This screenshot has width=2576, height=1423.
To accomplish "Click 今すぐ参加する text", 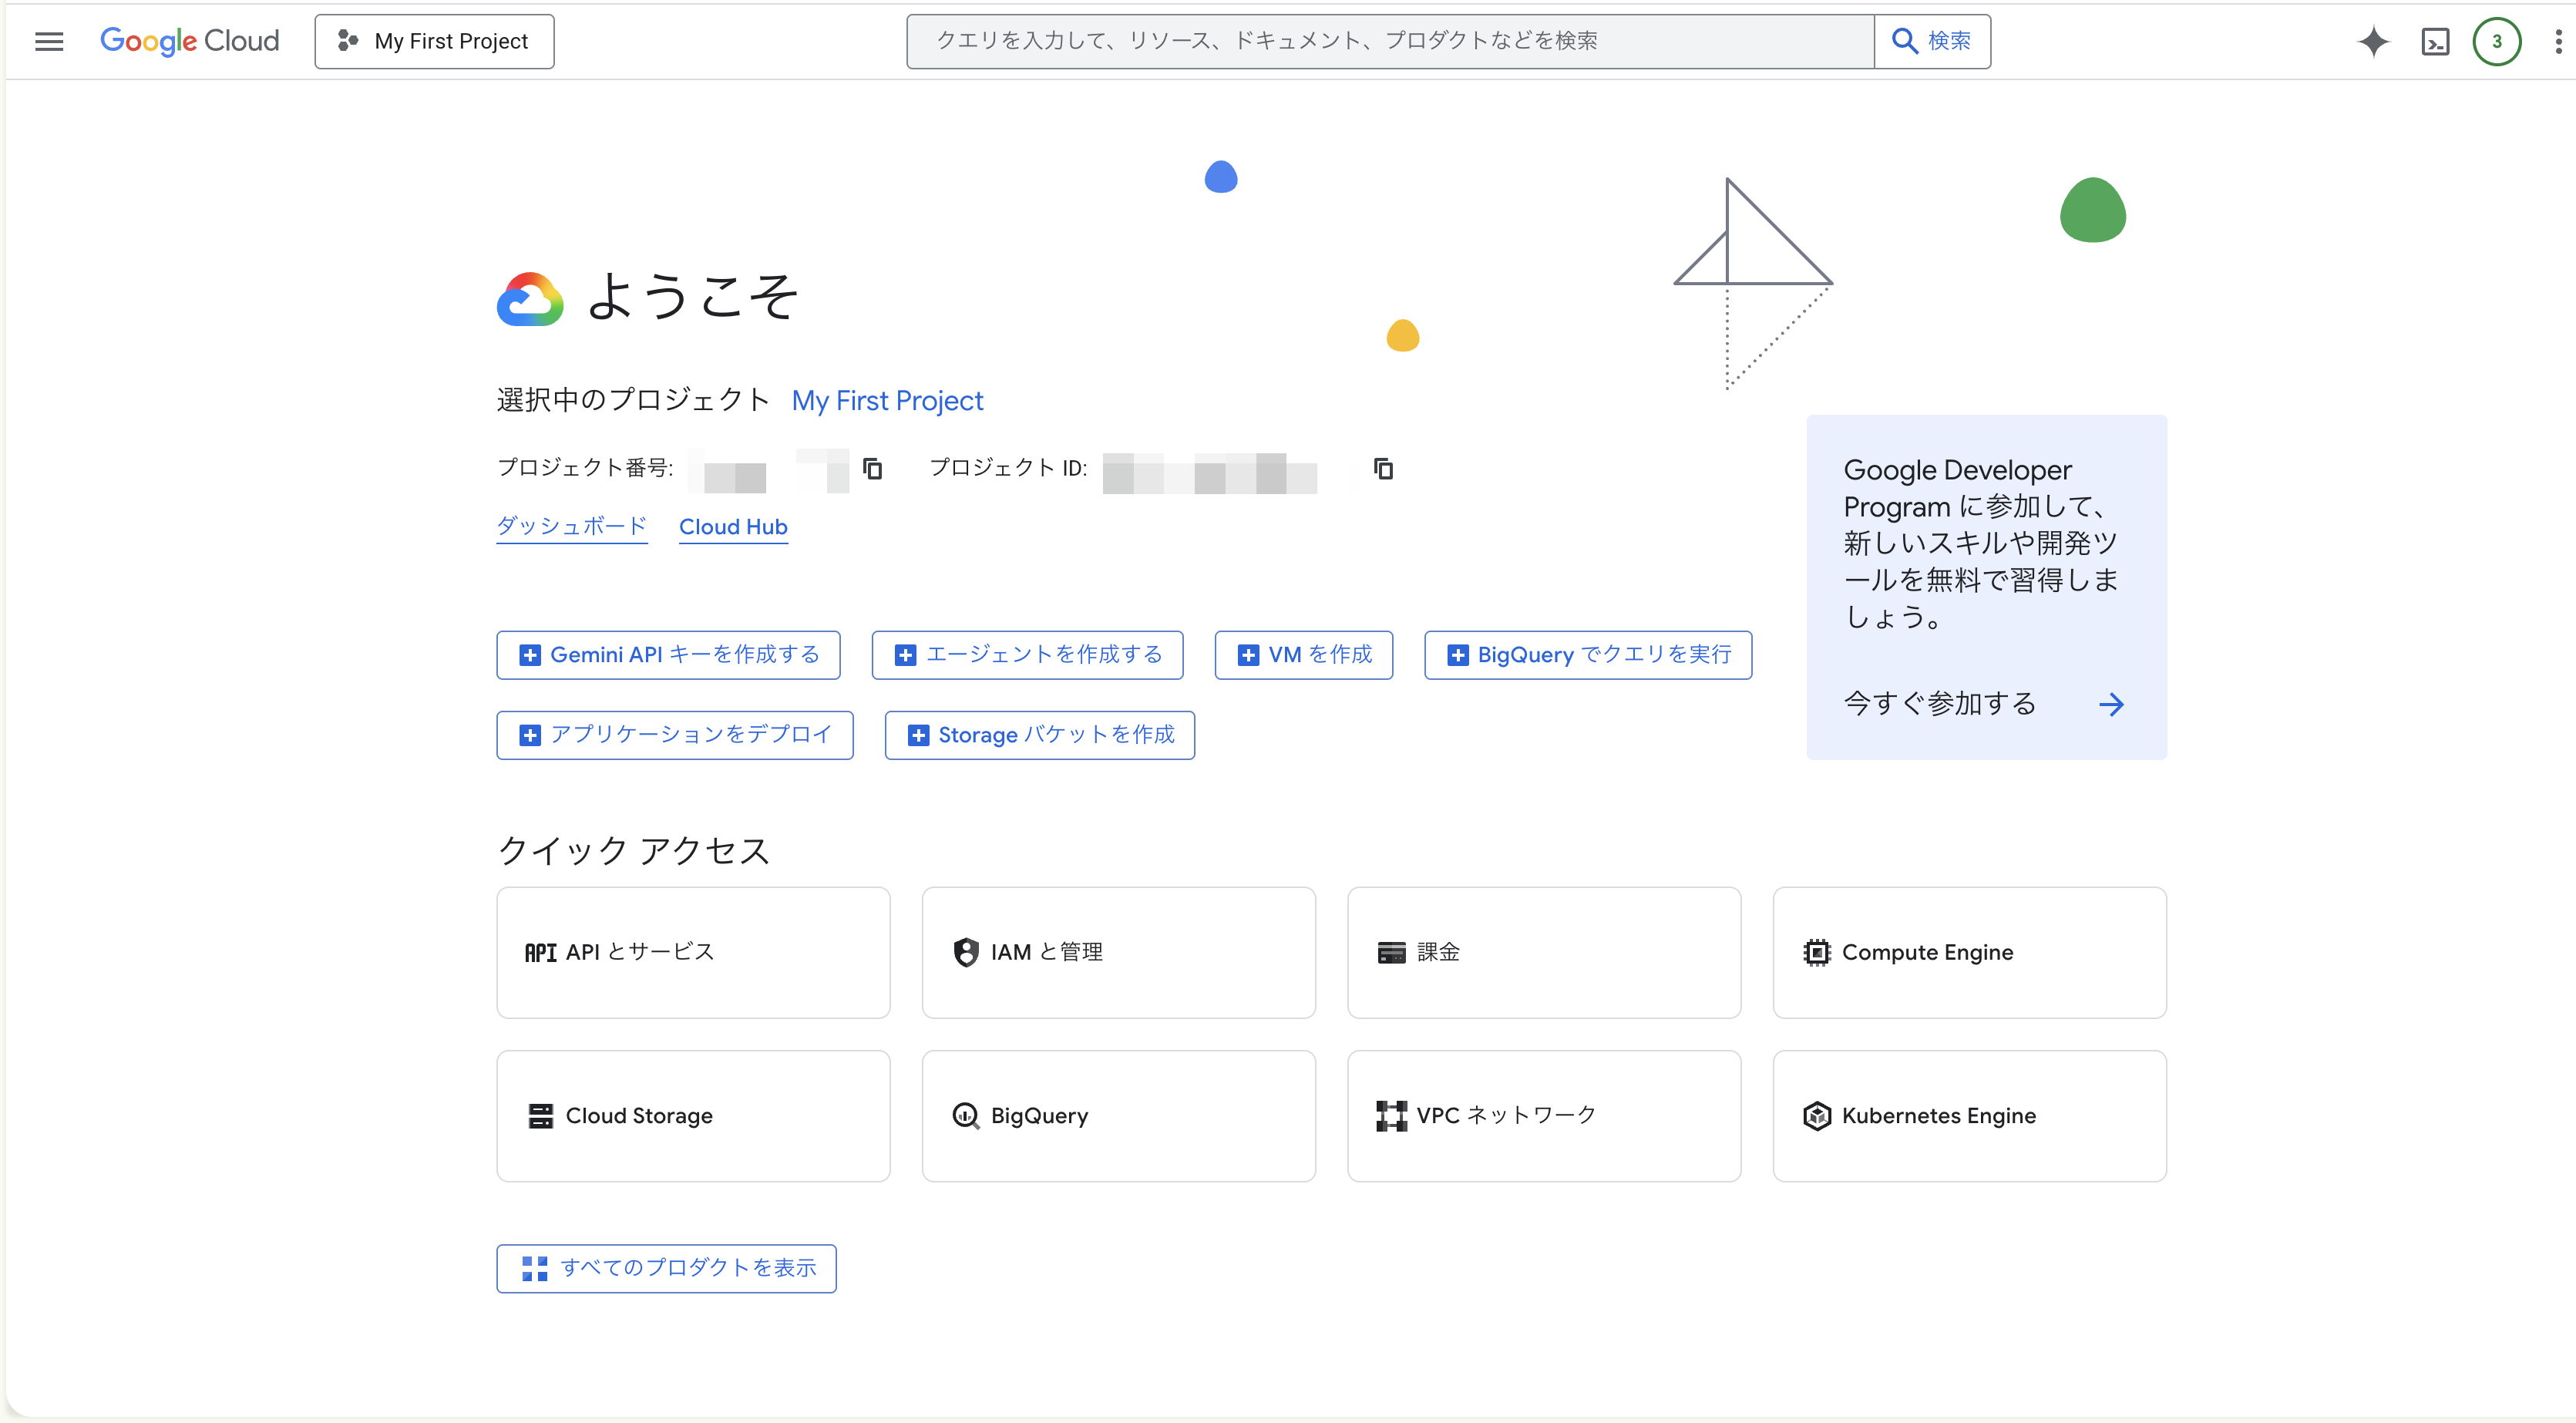I will (x=1939, y=703).
